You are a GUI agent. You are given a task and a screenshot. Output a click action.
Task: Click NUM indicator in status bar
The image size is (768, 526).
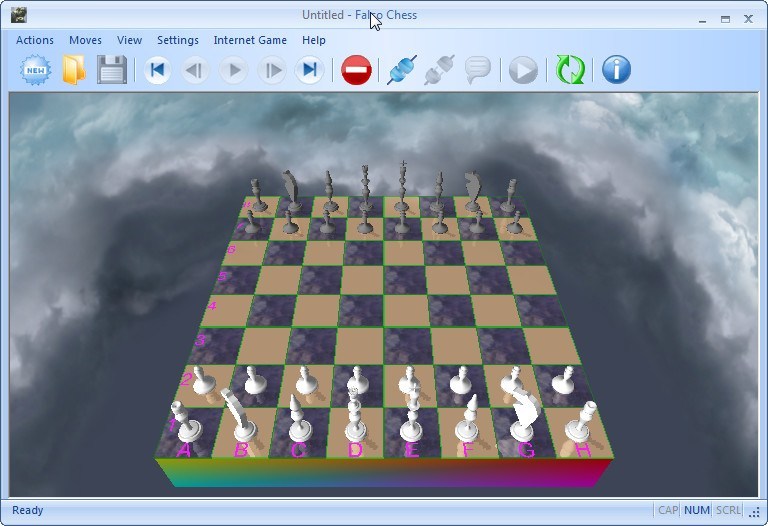coord(697,510)
